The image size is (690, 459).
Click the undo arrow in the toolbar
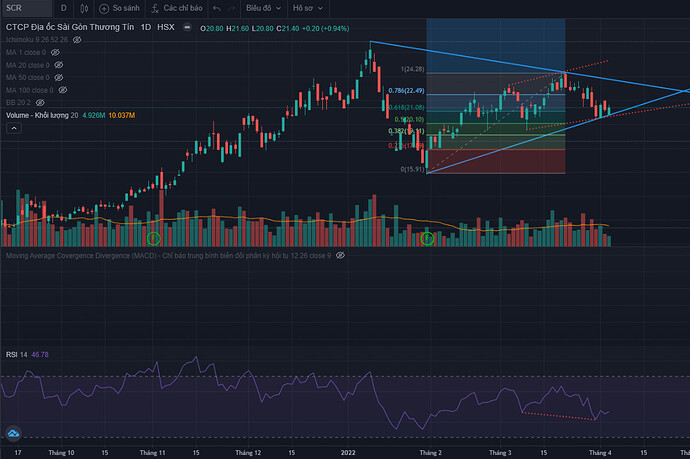[217, 8]
